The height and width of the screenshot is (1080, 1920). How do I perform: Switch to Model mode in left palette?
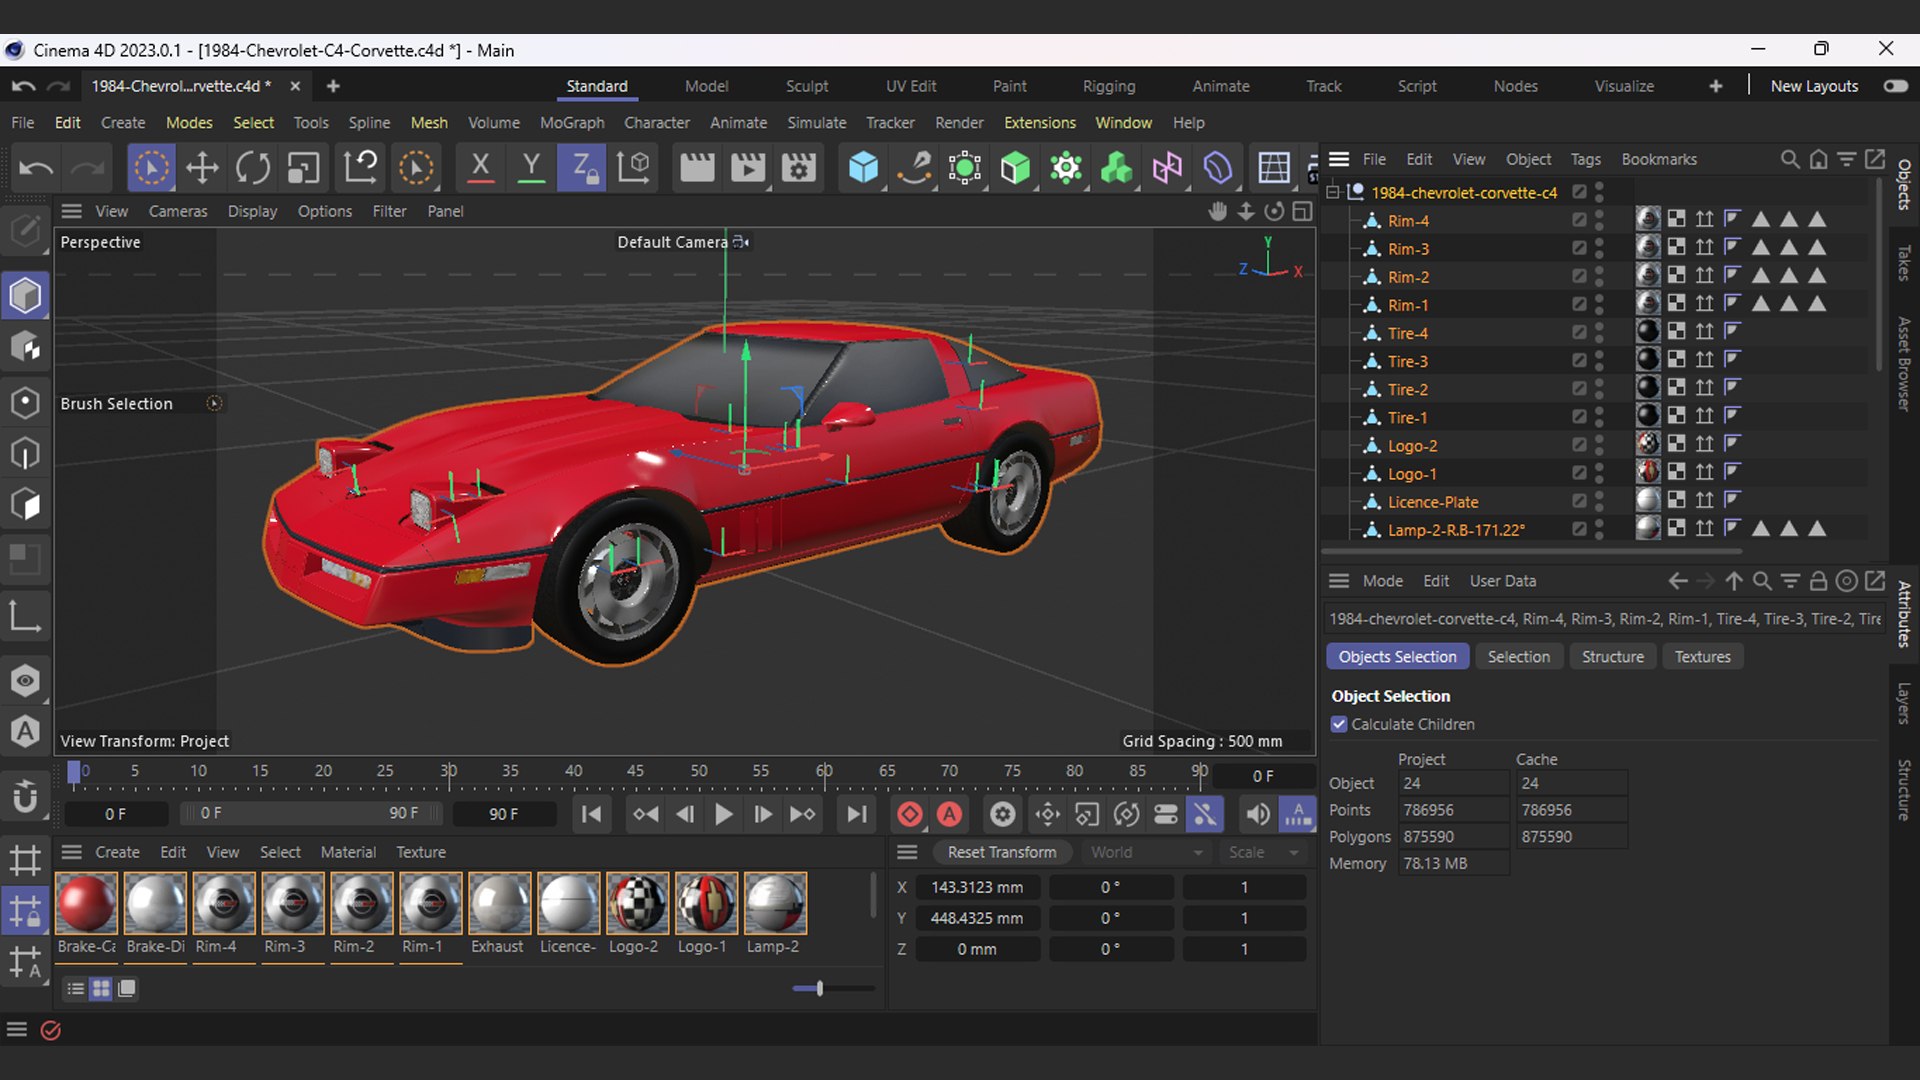(x=25, y=296)
